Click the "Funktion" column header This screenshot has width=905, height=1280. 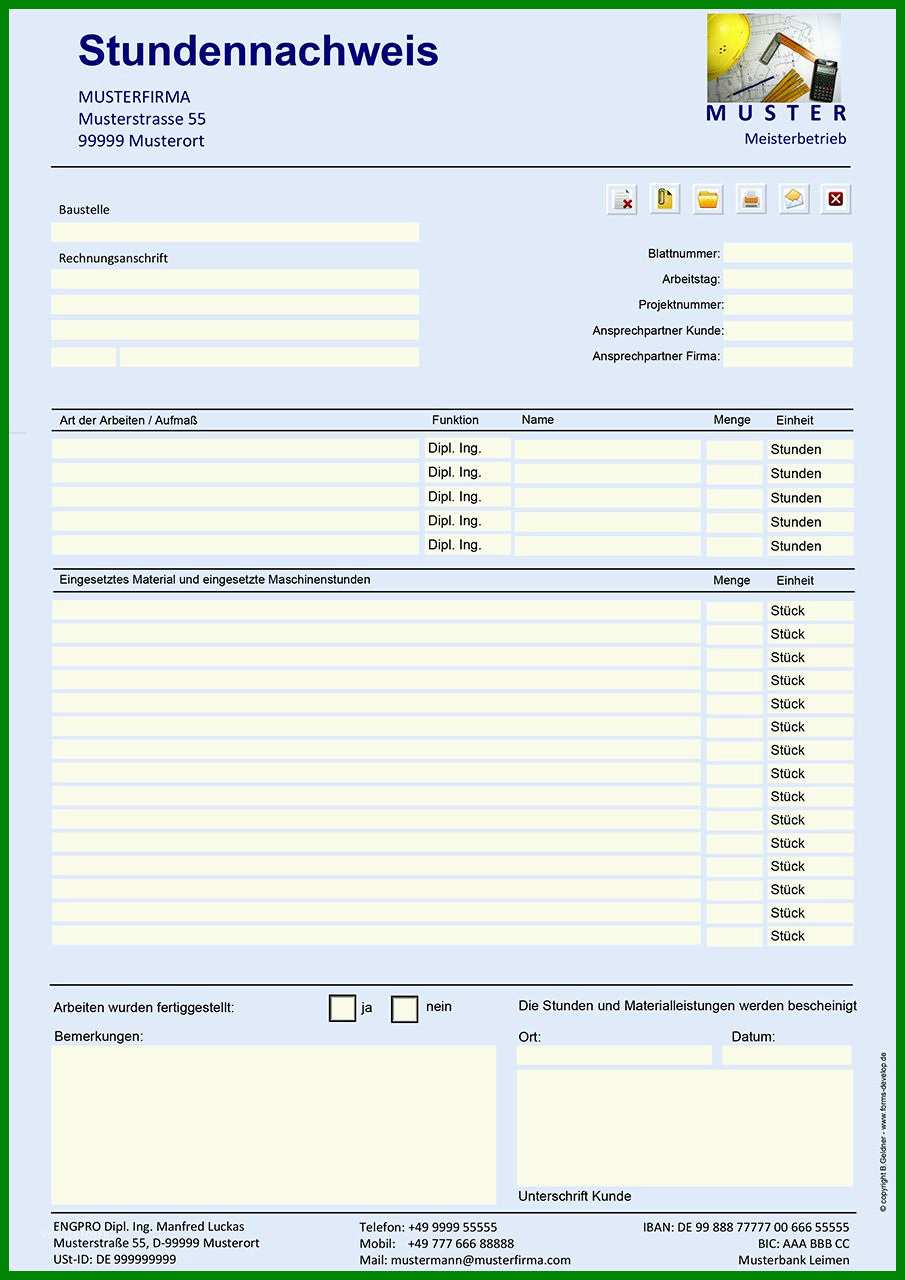point(455,420)
